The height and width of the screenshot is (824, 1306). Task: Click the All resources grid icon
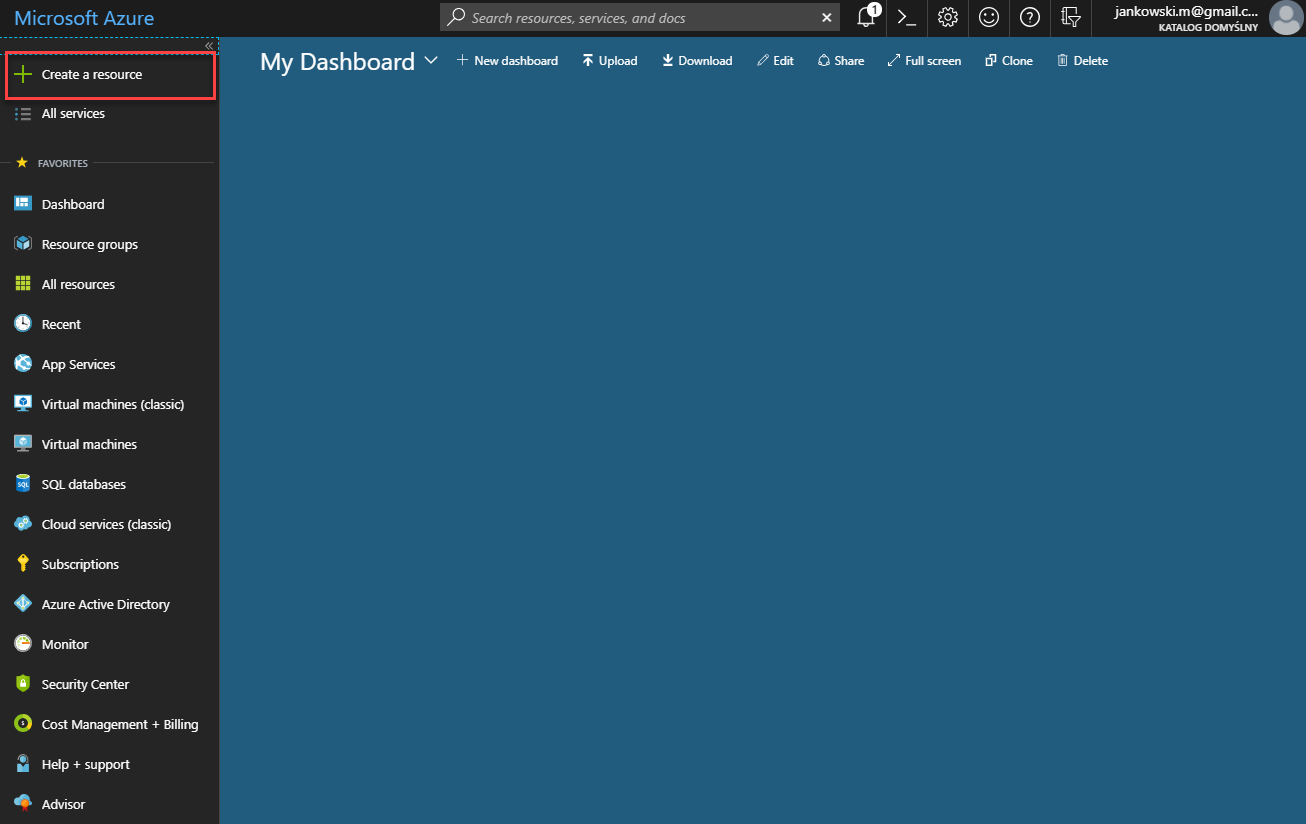pos(23,284)
